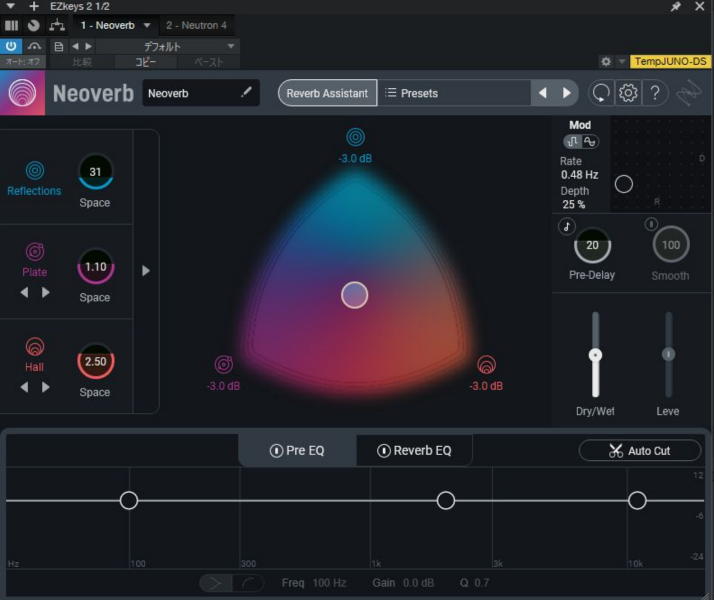Toggle the Smooth power button
714x600 pixels.
point(652,224)
